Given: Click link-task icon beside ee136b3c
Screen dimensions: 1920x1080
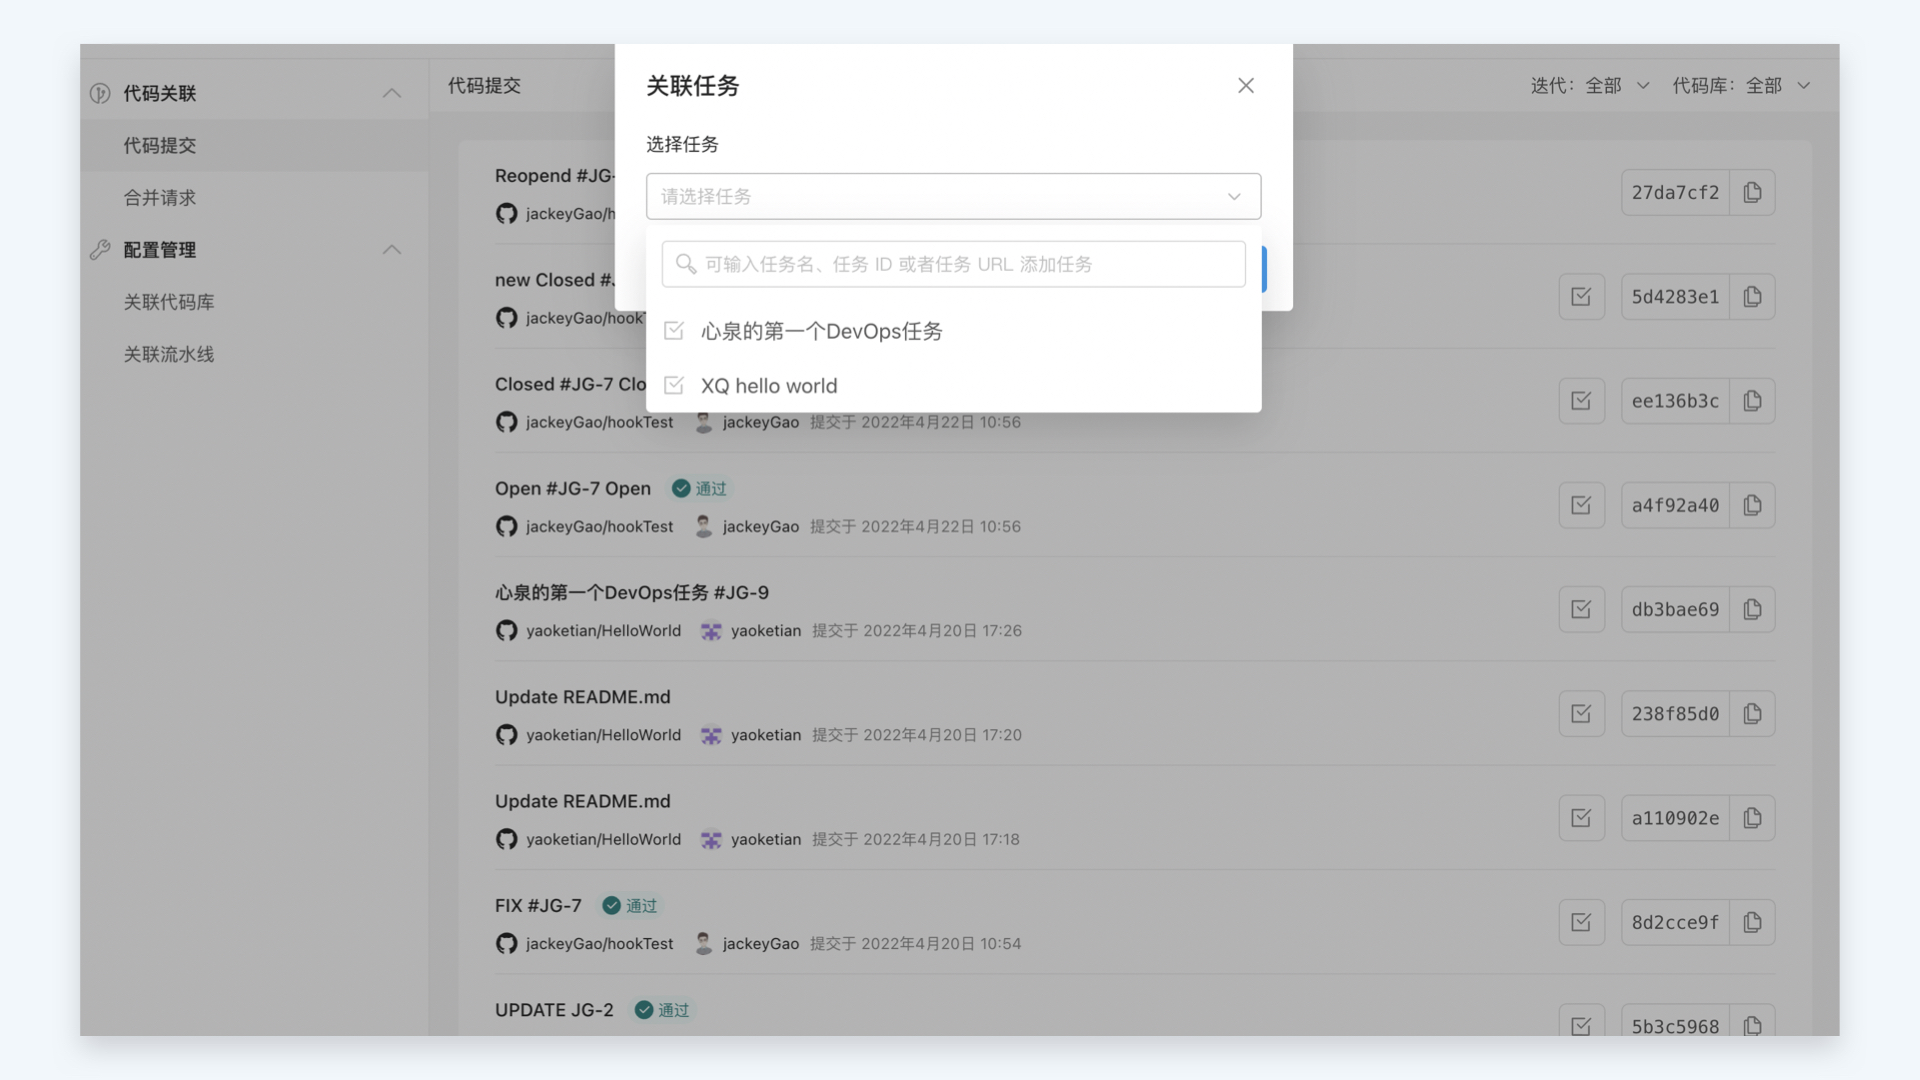Looking at the screenshot, I should coord(1581,401).
